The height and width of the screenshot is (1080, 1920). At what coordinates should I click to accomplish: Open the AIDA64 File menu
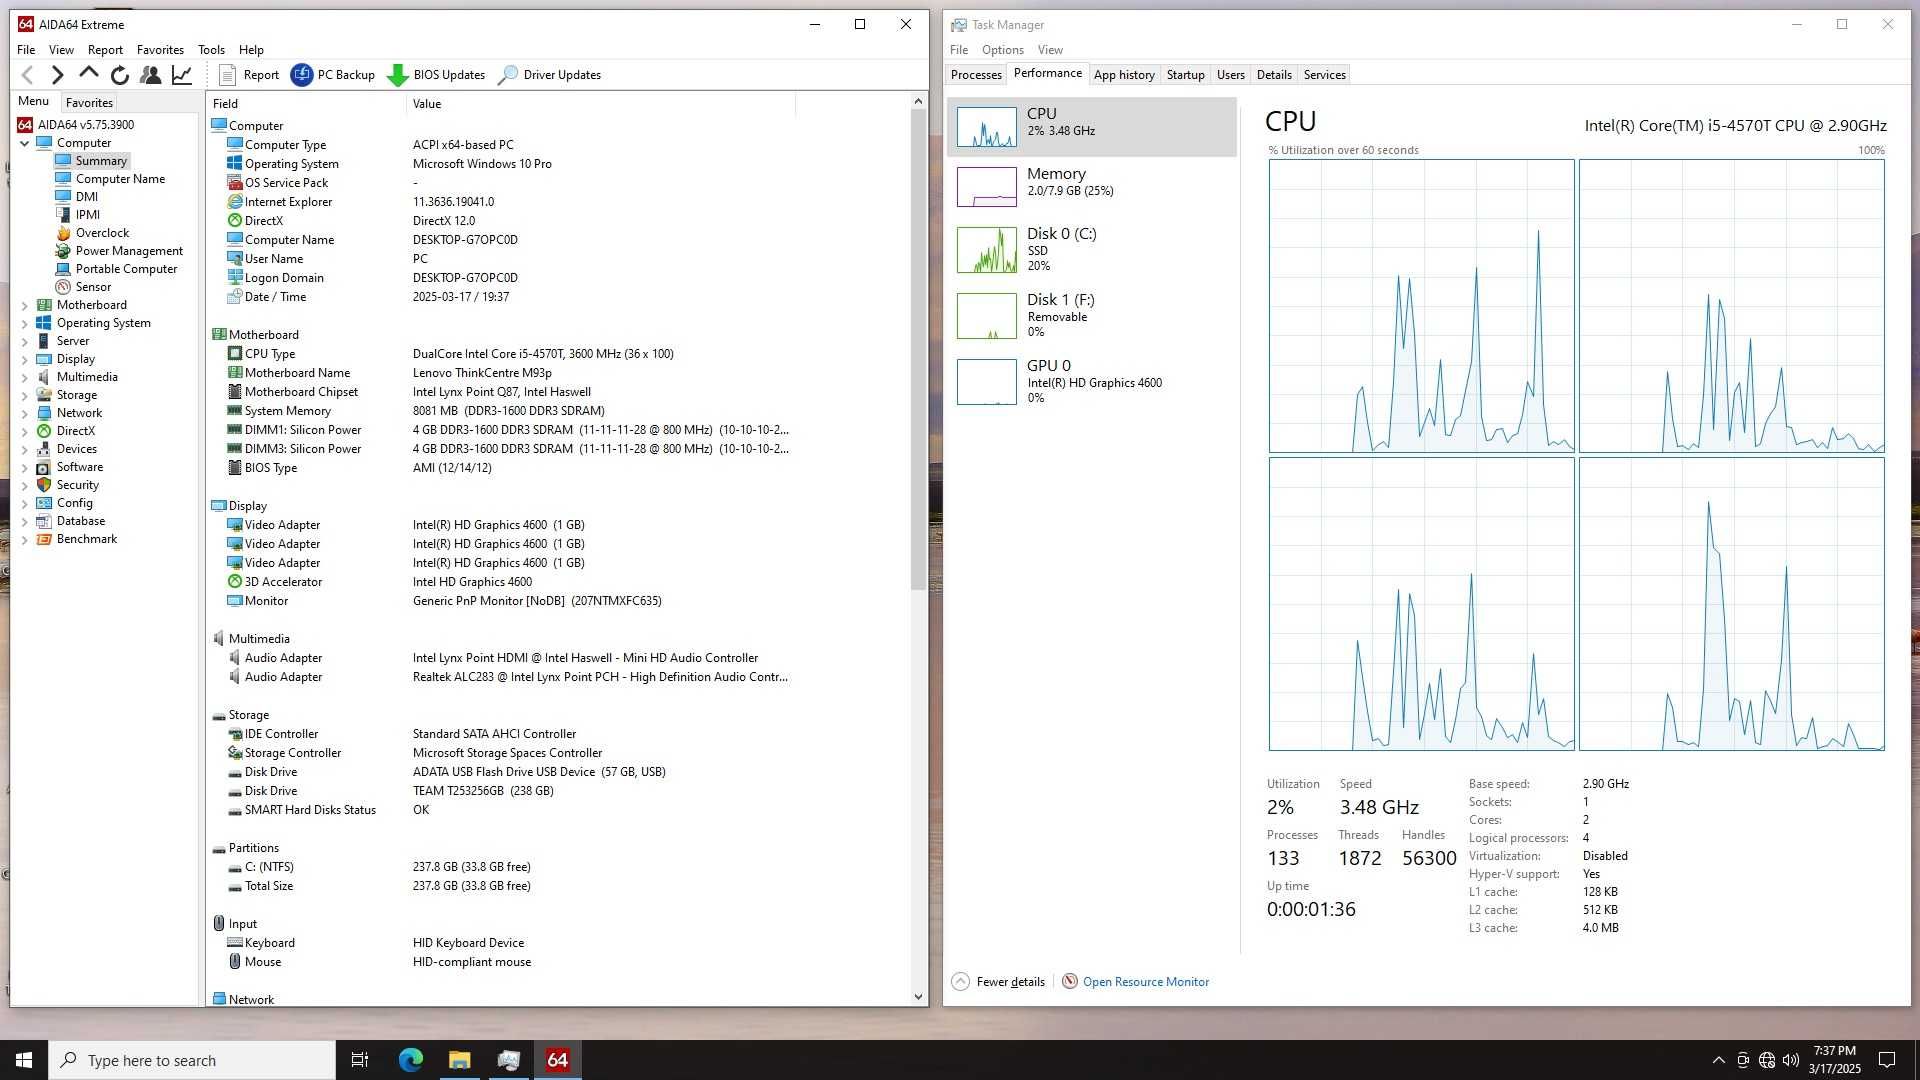26,50
